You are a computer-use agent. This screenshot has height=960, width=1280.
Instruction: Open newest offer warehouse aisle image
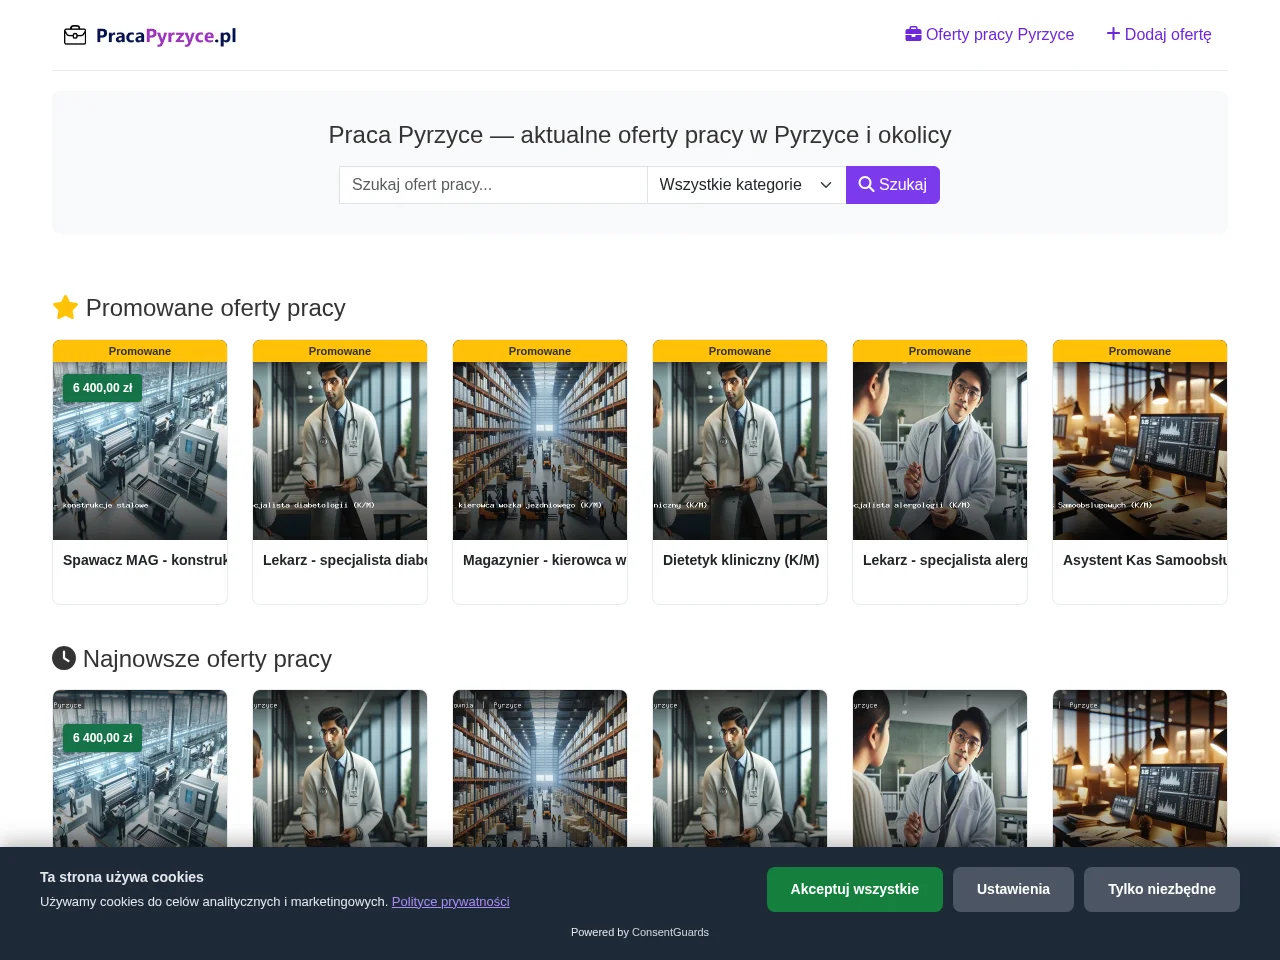[540, 769]
